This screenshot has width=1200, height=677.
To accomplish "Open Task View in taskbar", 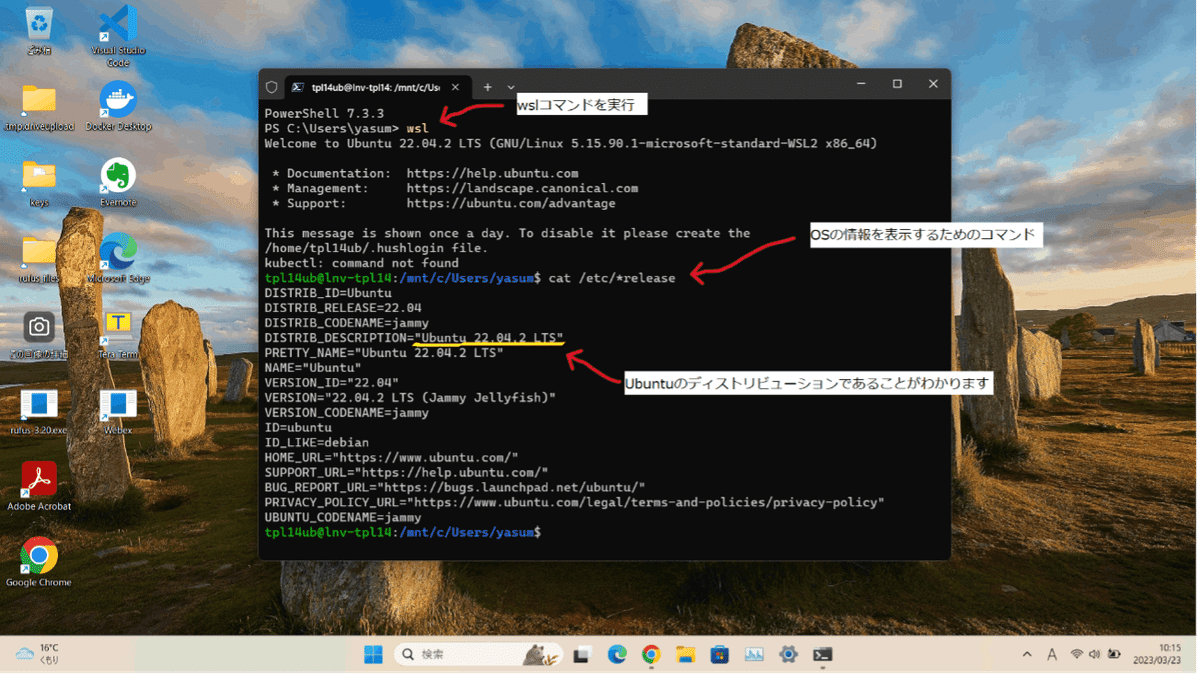I will click(x=582, y=654).
